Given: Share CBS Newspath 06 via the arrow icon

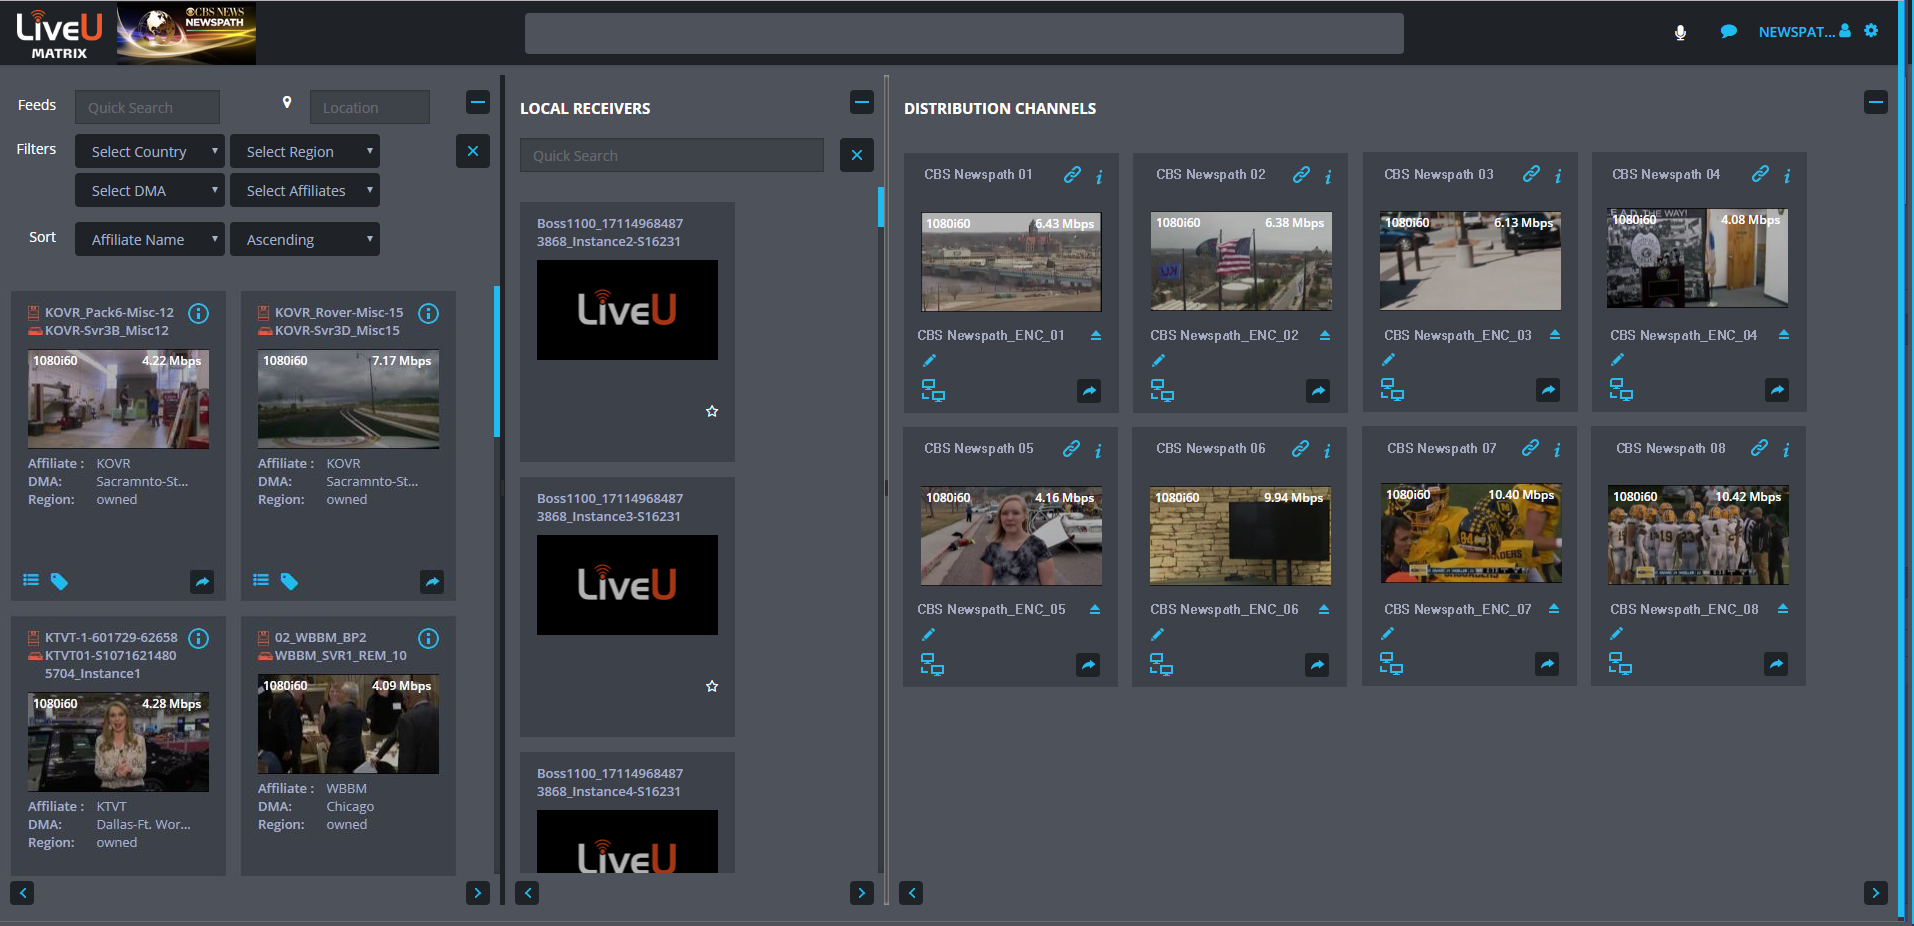Looking at the screenshot, I should pyautogui.click(x=1316, y=664).
